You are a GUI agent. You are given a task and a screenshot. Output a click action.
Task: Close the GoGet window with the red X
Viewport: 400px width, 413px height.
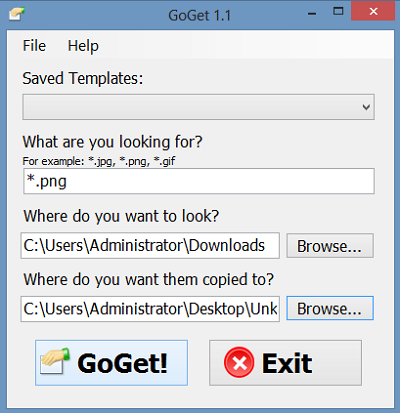373,11
